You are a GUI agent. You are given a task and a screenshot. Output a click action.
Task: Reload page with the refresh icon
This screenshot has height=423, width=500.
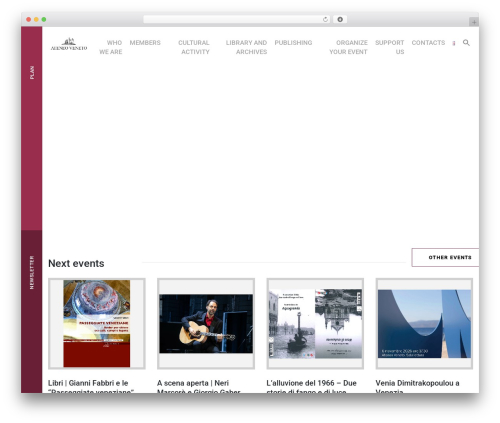tap(325, 19)
